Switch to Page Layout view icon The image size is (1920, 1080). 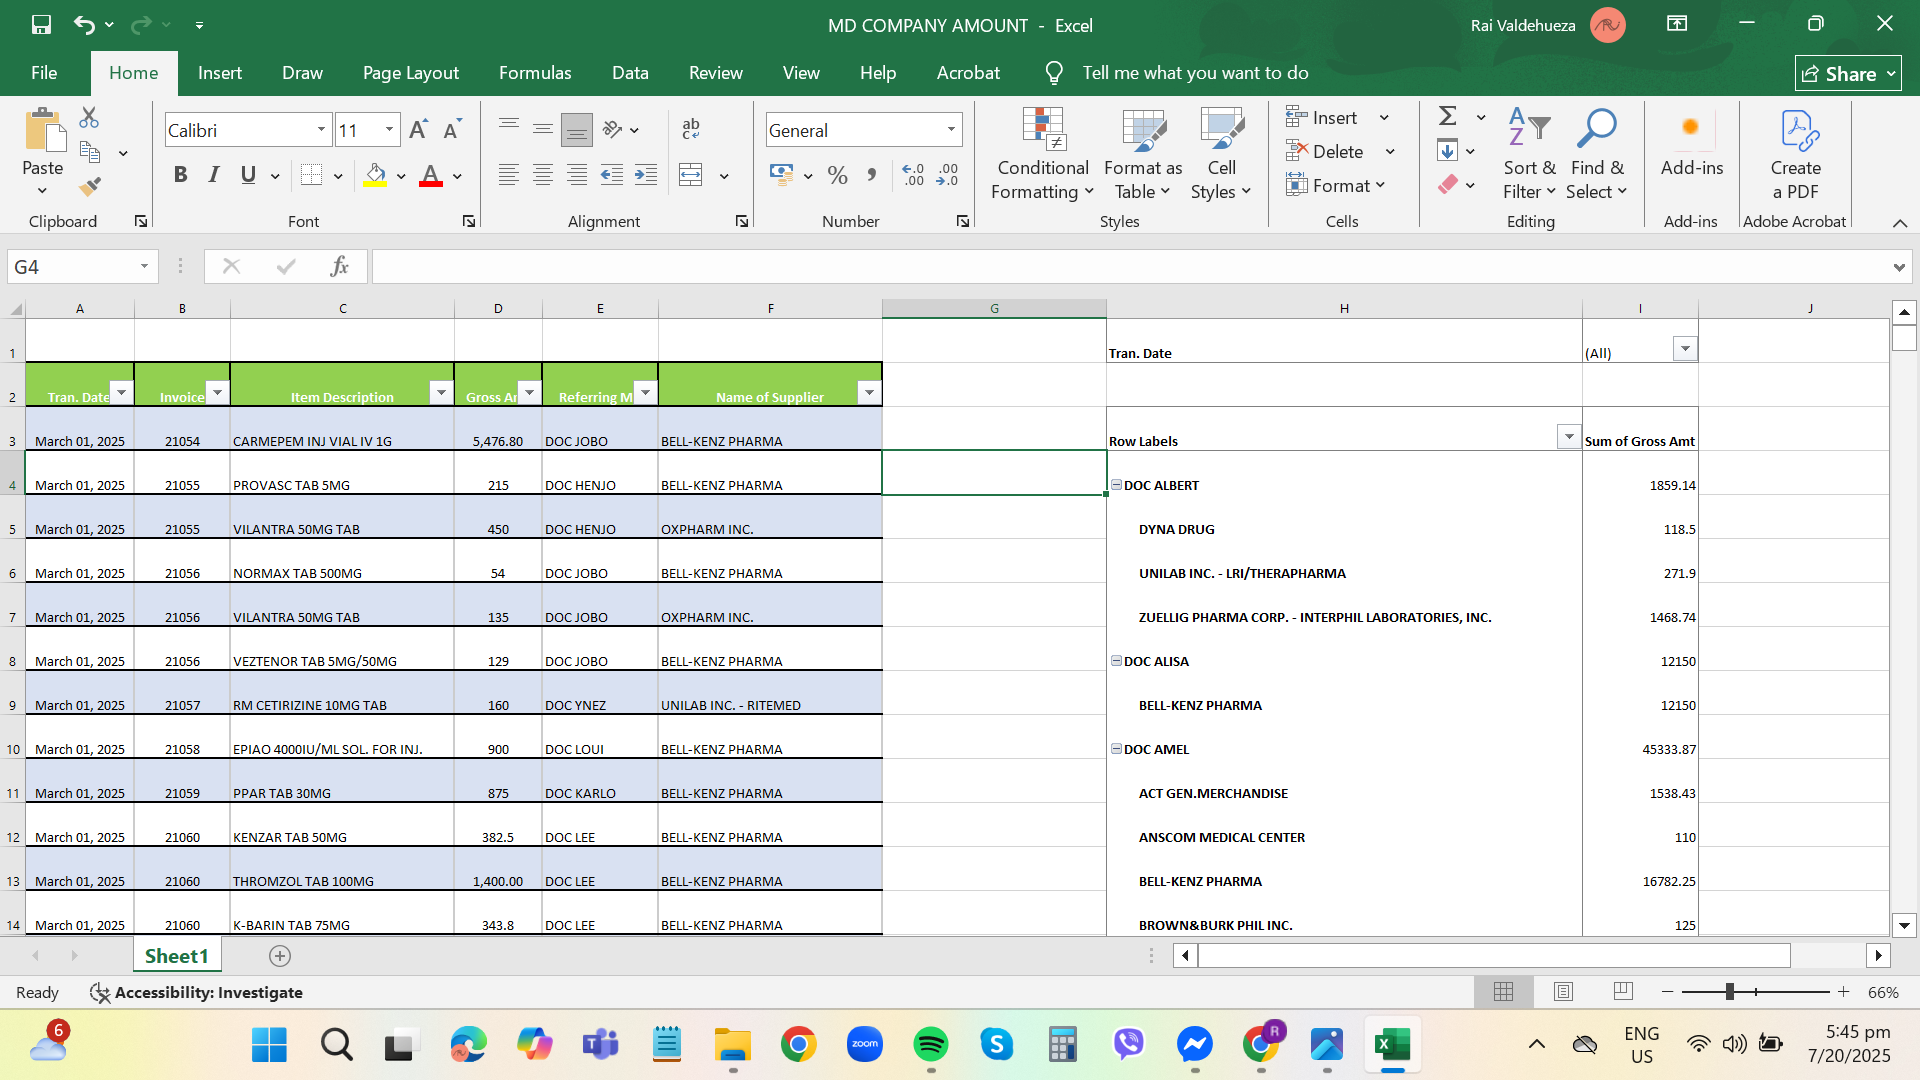coord(1563,992)
